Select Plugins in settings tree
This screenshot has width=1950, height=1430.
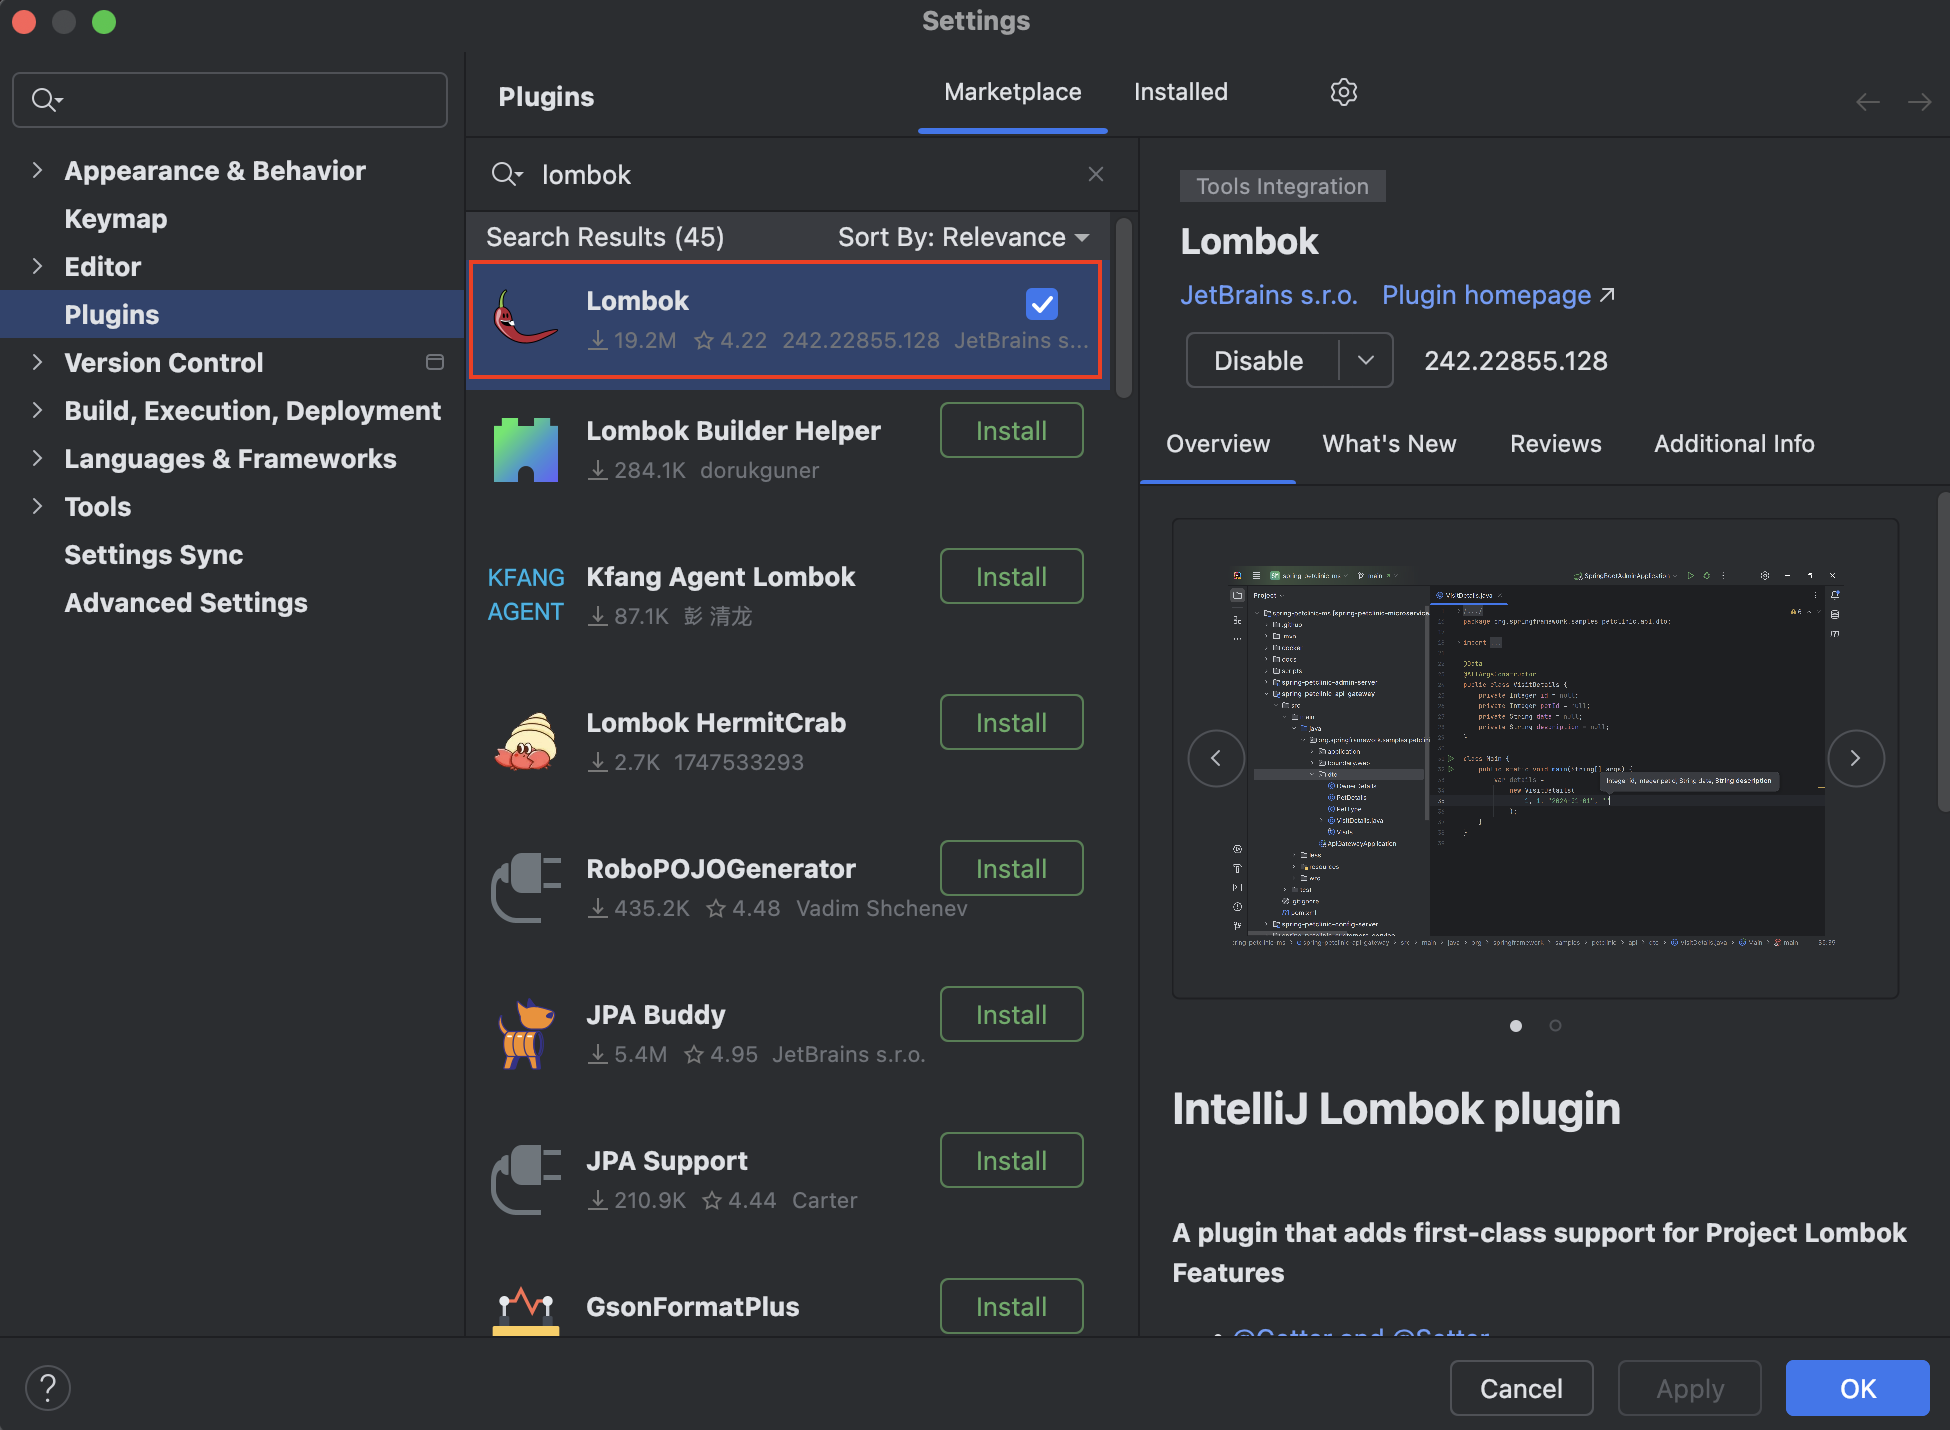pyautogui.click(x=232, y=314)
